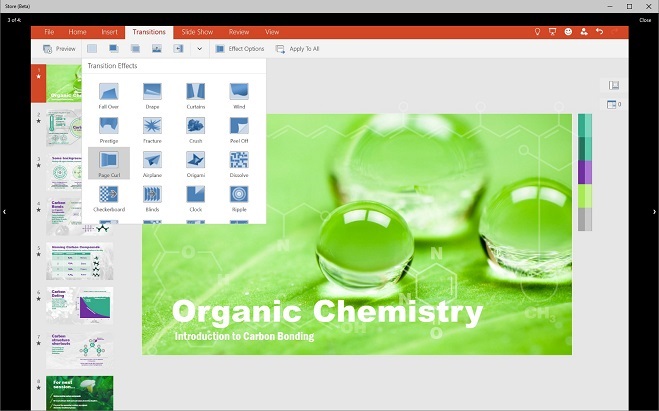This screenshot has width=659, height=411.
Task: Go to previous screenshot with left arrow
Action: point(4,212)
